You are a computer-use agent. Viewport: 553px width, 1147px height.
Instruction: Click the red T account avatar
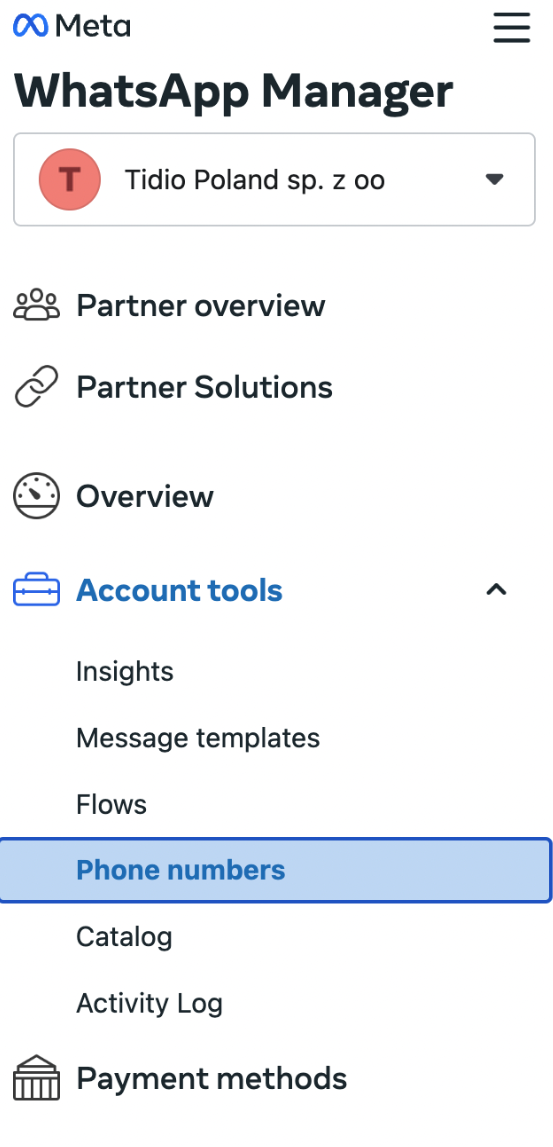tap(69, 179)
